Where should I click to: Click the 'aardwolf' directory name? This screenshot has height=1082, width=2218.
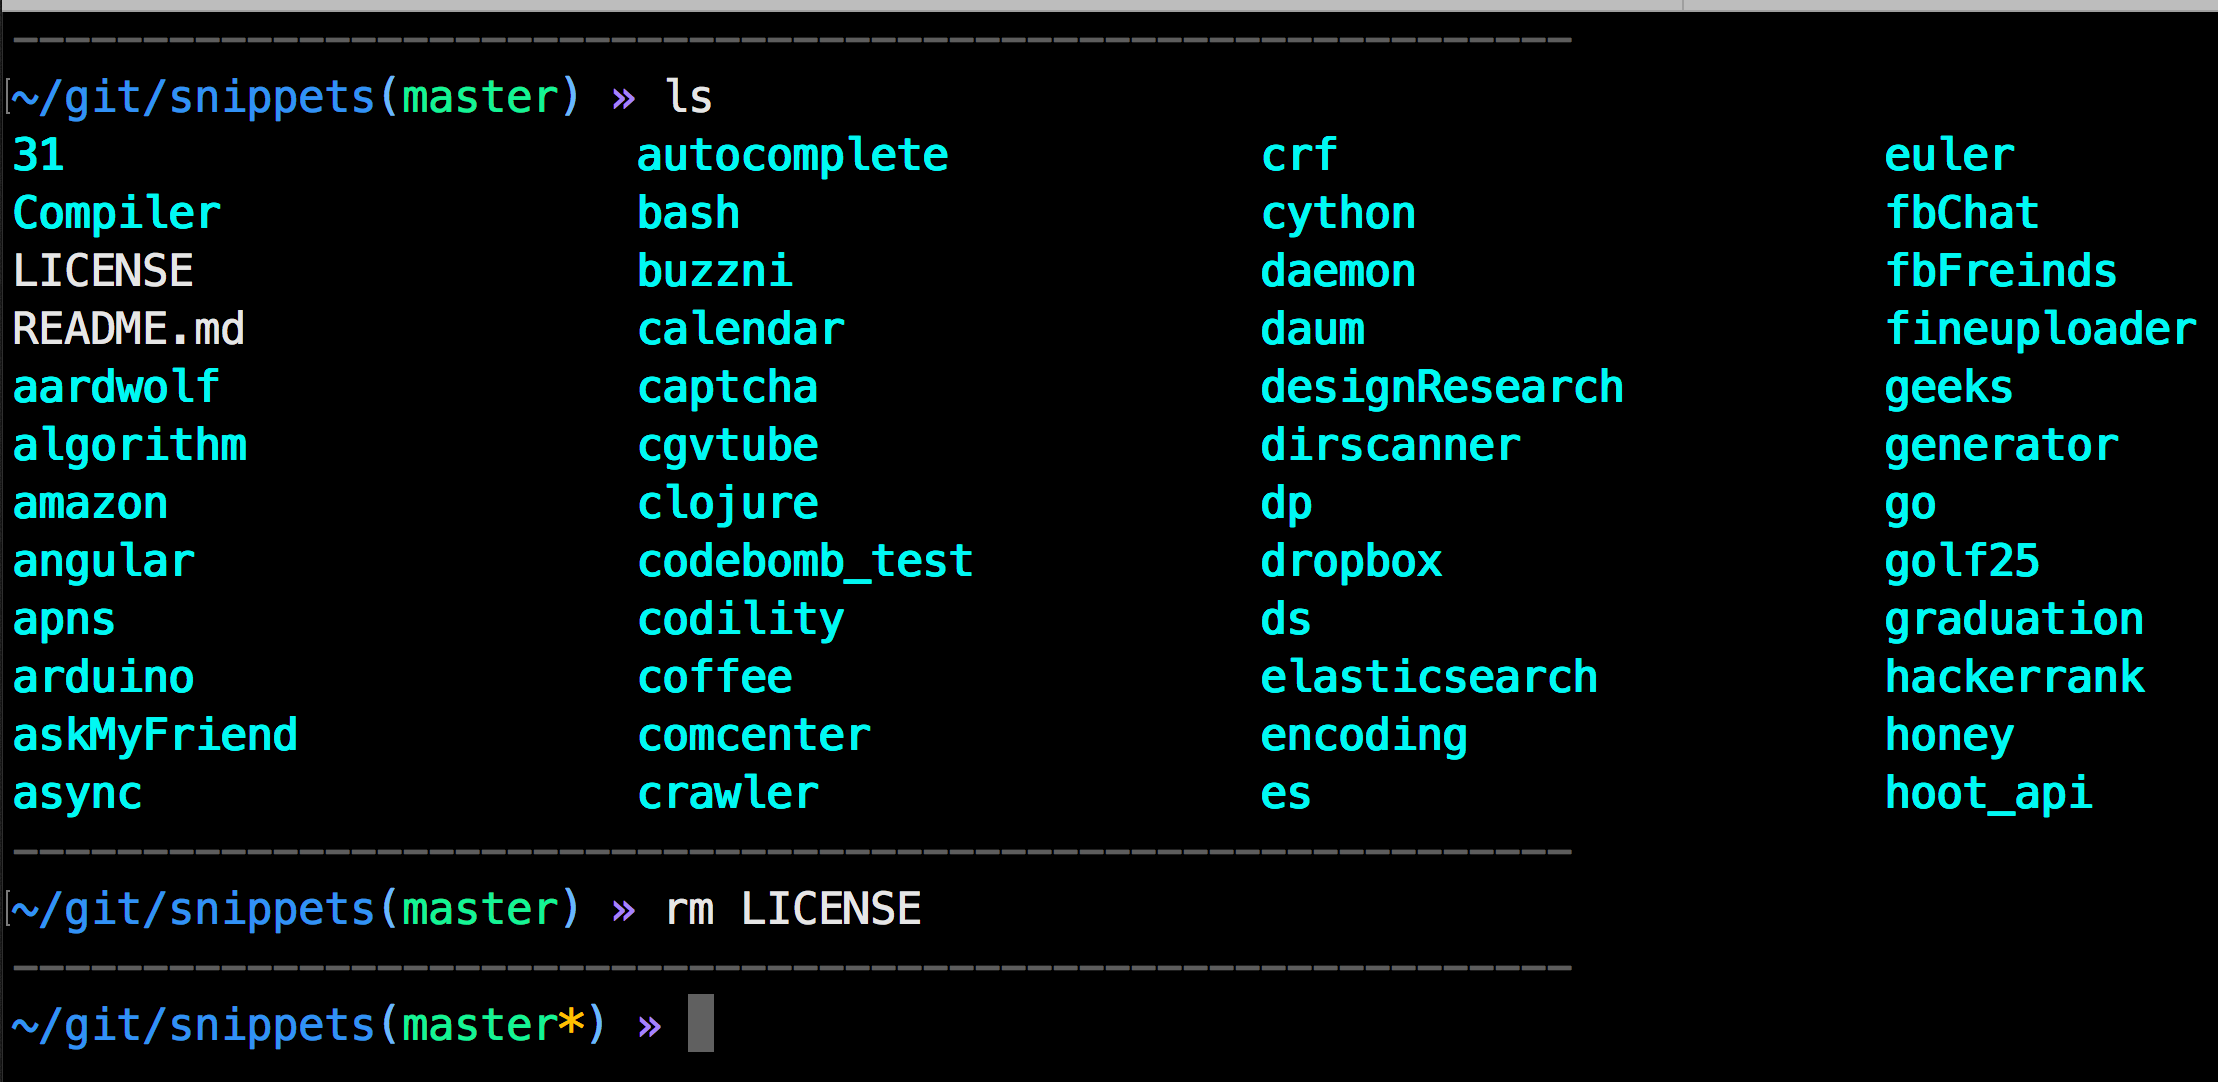[x=116, y=387]
